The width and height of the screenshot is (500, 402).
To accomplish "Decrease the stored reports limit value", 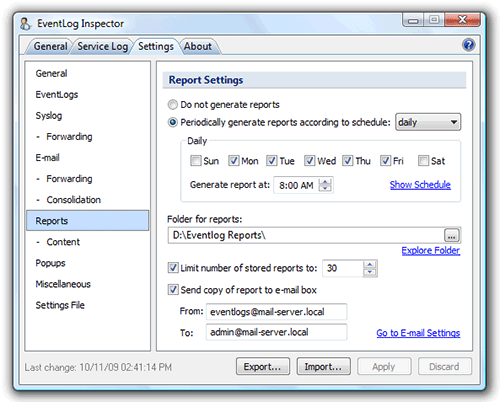I will coord(369,272).
